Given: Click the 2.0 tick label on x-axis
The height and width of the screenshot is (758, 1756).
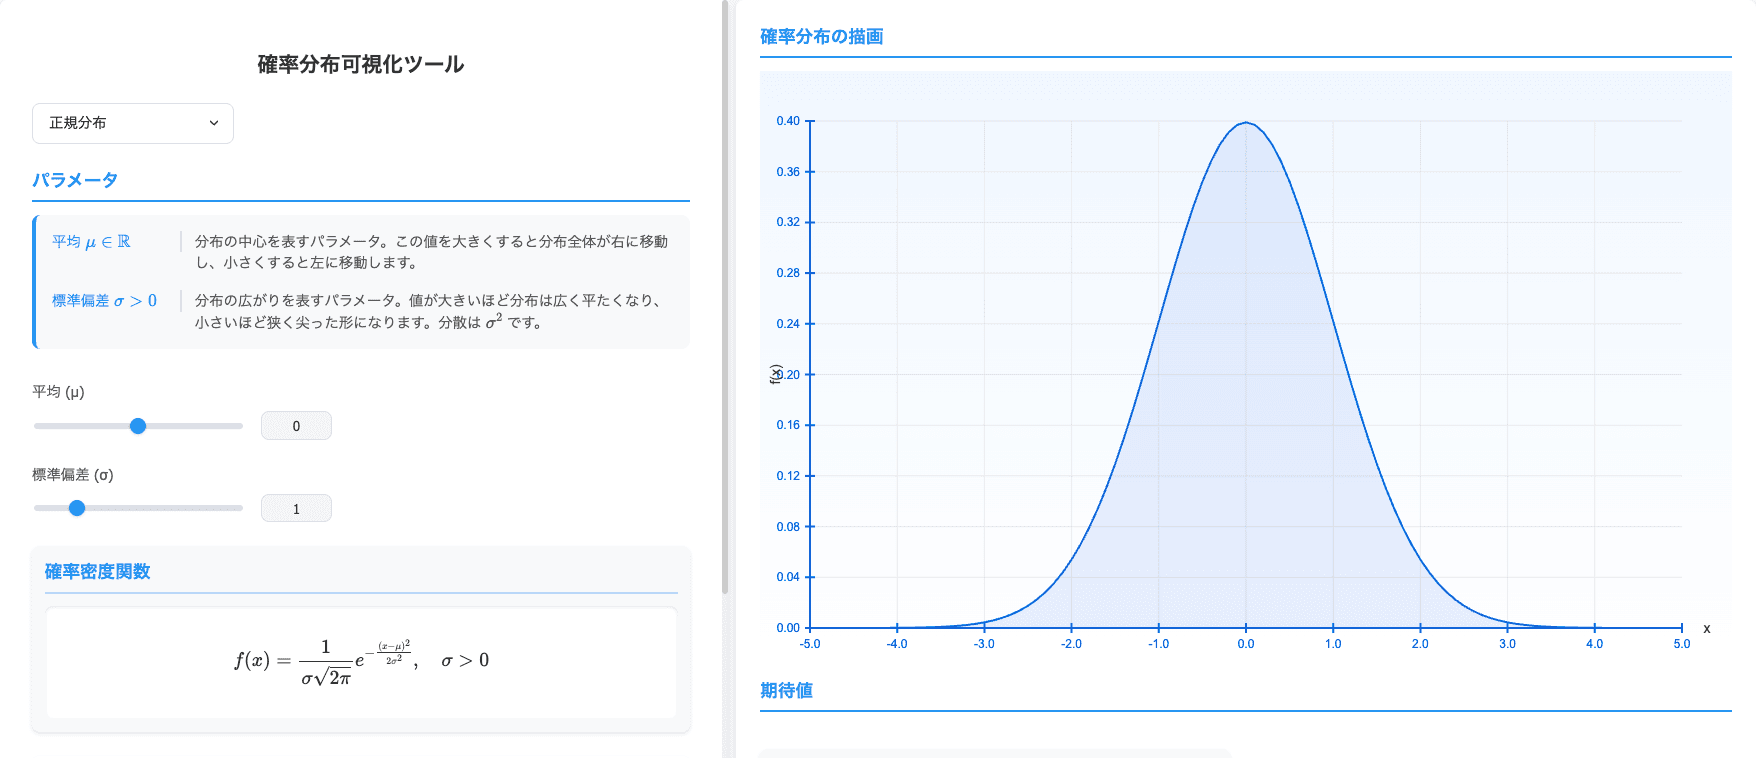Looking at the screenshot, I should (1420, 644).
